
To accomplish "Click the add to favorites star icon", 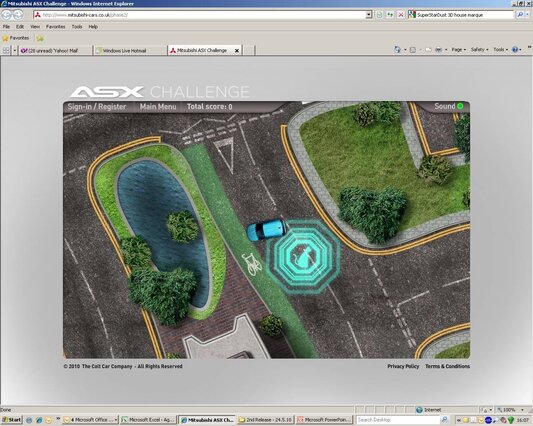I will tap(40, 38).
